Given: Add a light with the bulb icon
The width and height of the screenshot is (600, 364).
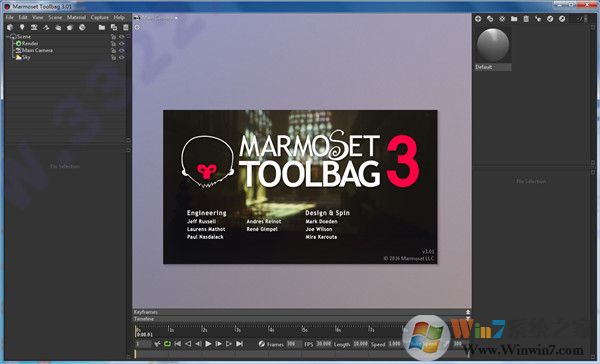Looking at the screenshot, I should (x=22, y=28).
